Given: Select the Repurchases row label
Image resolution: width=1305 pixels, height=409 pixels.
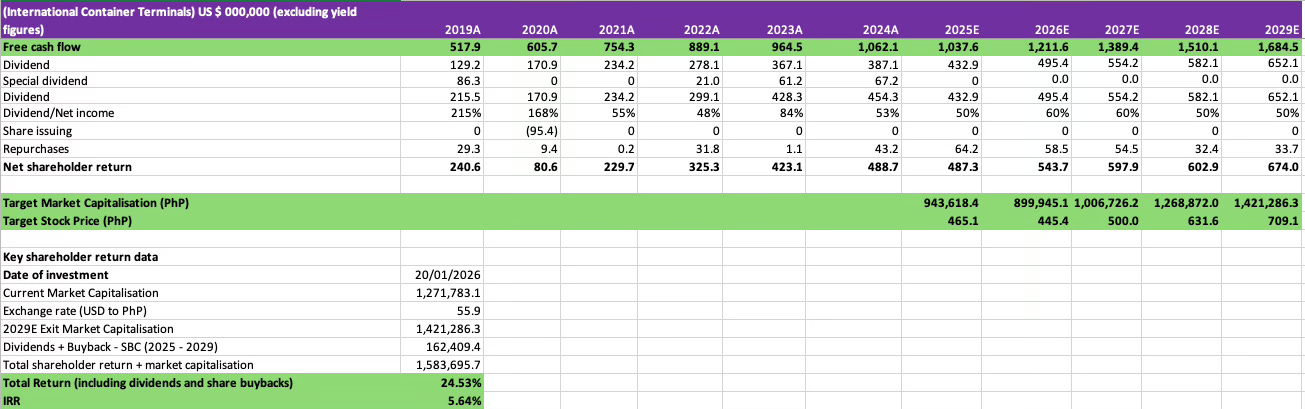Looking at the screenshot, I should pos(36,148).
